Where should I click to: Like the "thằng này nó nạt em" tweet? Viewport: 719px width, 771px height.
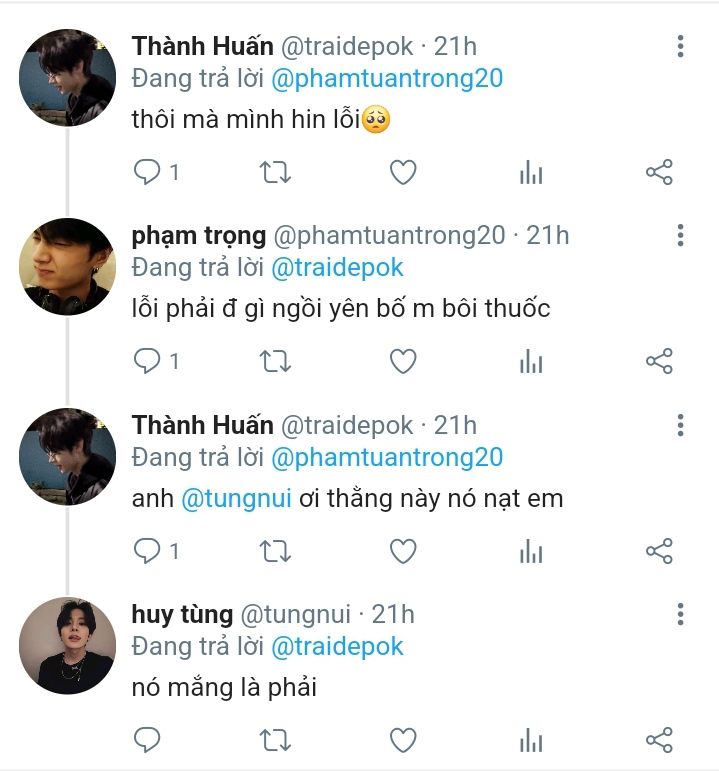click(402, 551)
